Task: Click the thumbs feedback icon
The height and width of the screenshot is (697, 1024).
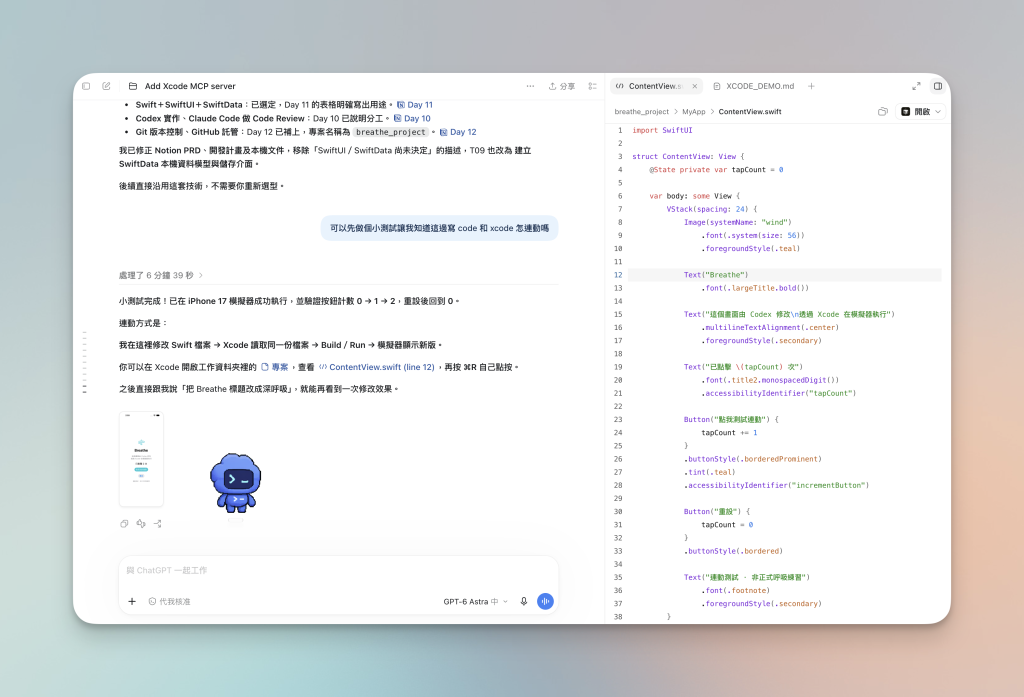Action: (141, 524)
